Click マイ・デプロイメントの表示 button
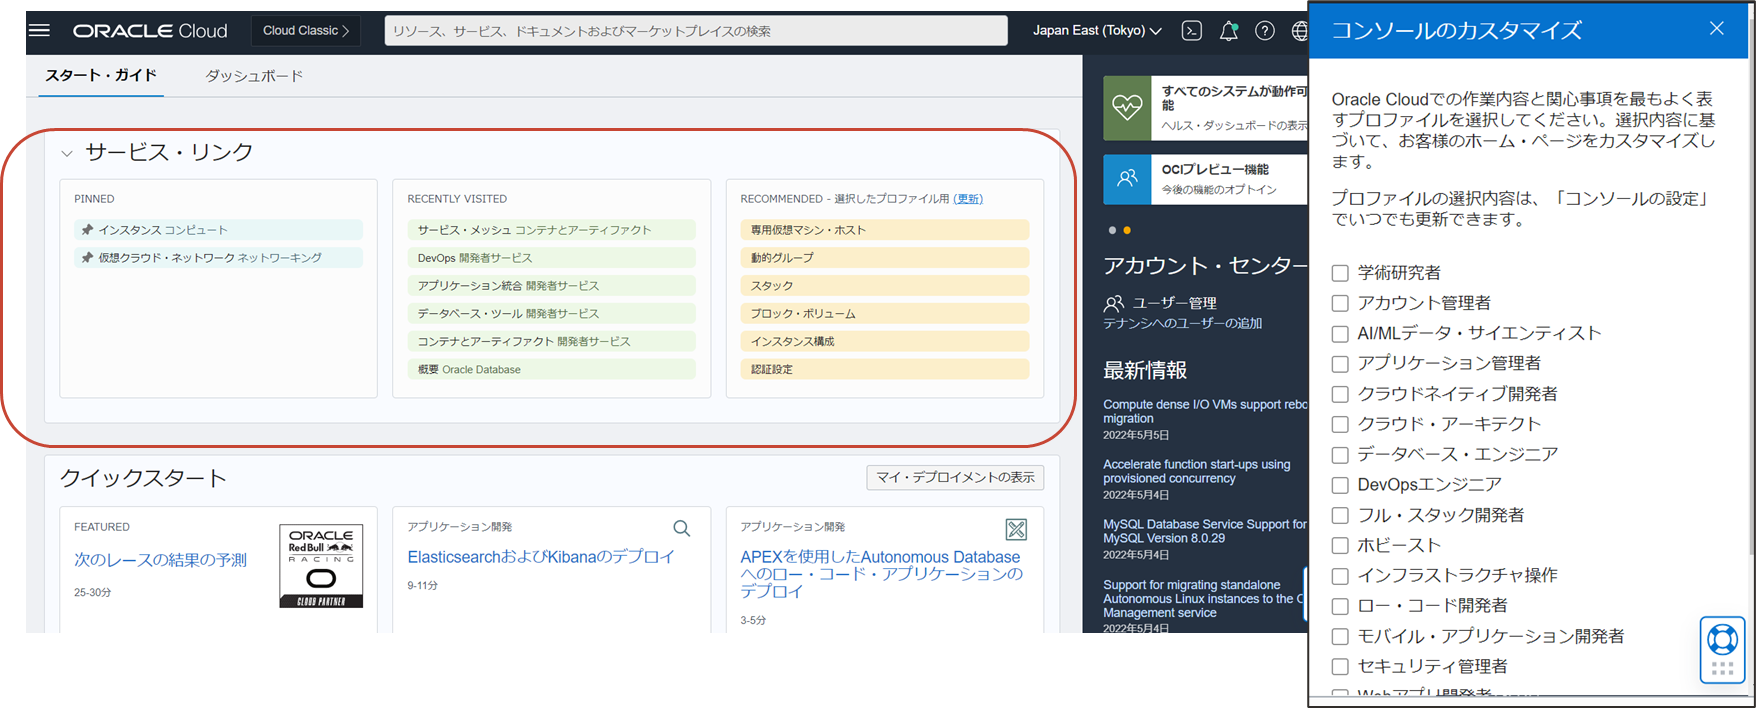 pyautogui.click(x=955, y=478)
